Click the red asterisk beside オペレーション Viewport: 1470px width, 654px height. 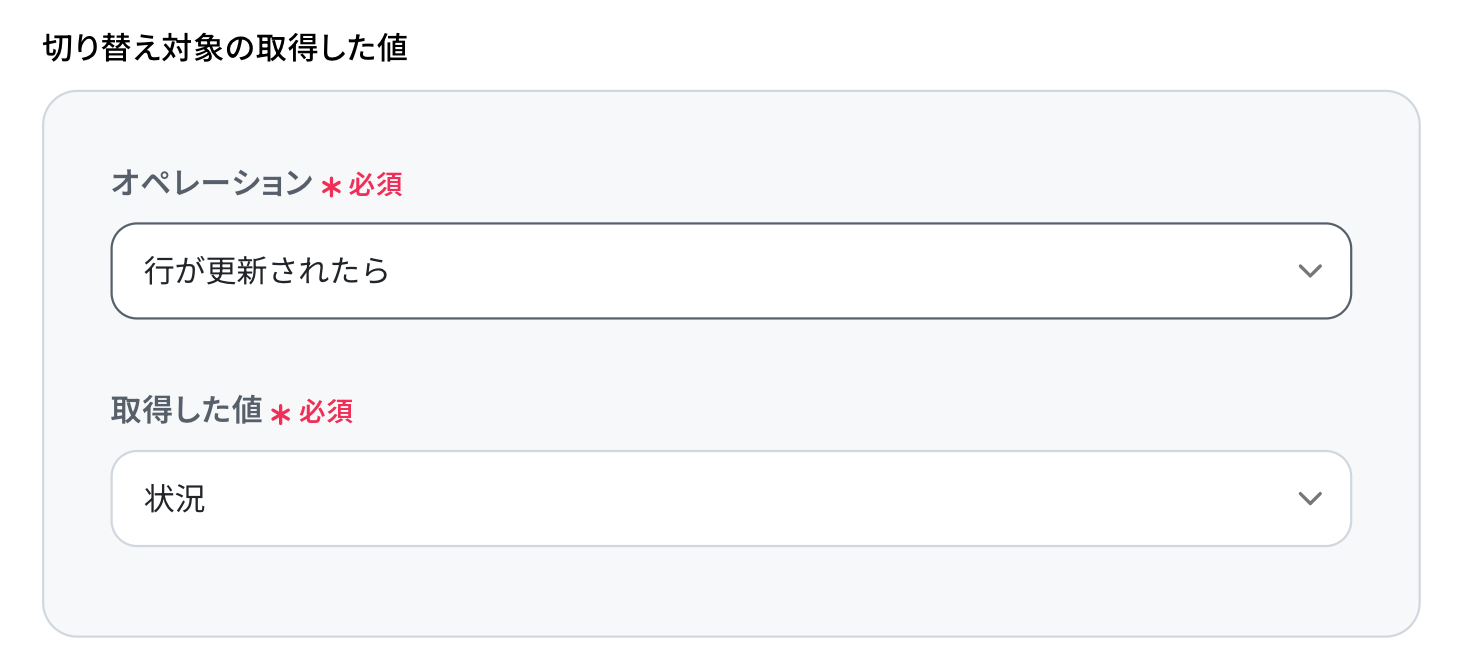[331, 187]
